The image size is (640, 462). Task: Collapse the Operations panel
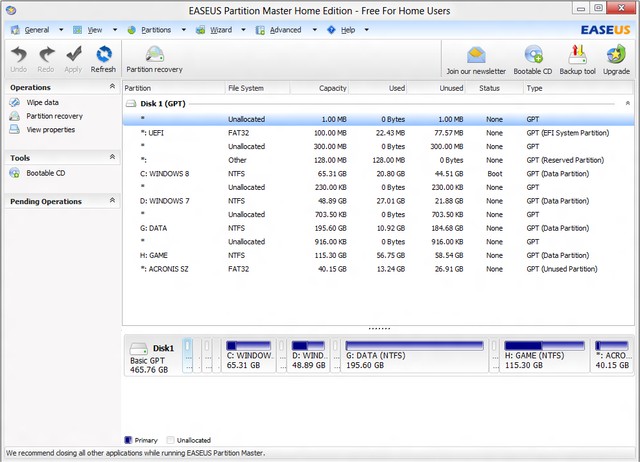click(x=112, y=87)
